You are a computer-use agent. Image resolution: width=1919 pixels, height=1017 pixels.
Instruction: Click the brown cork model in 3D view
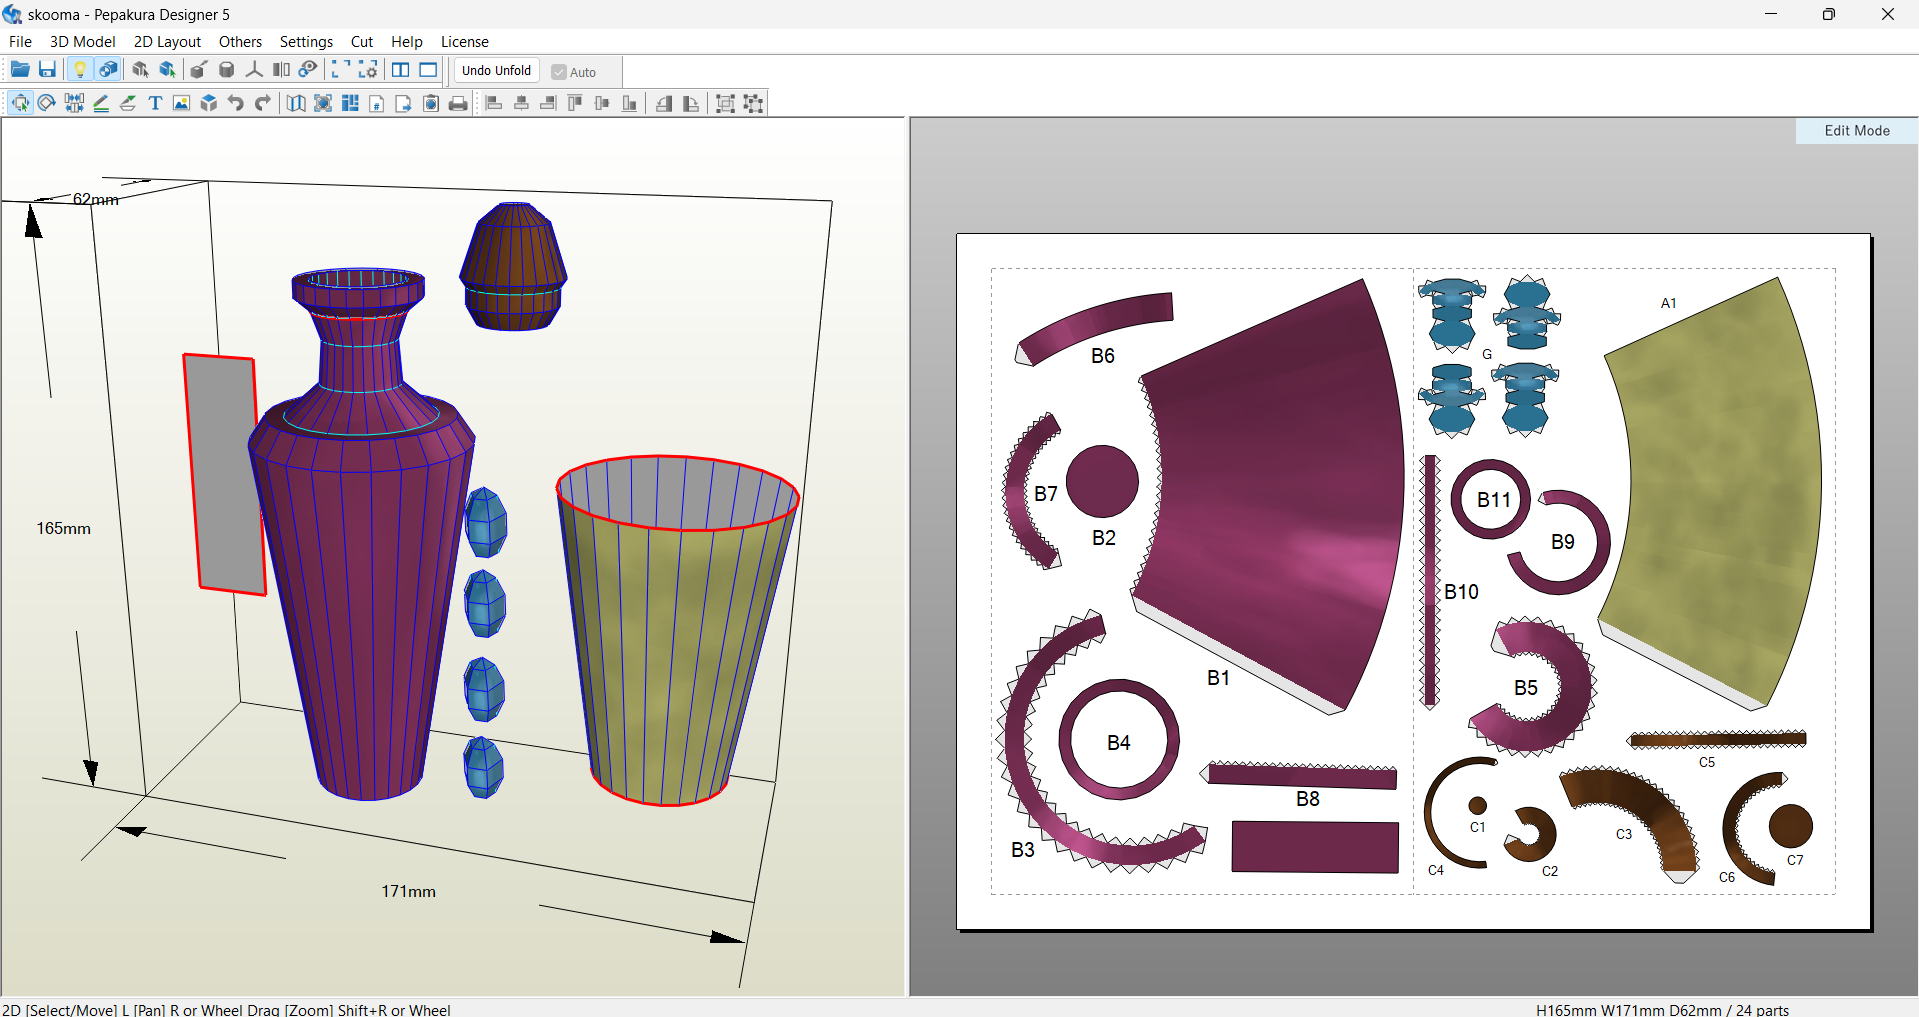coord(513,266)
